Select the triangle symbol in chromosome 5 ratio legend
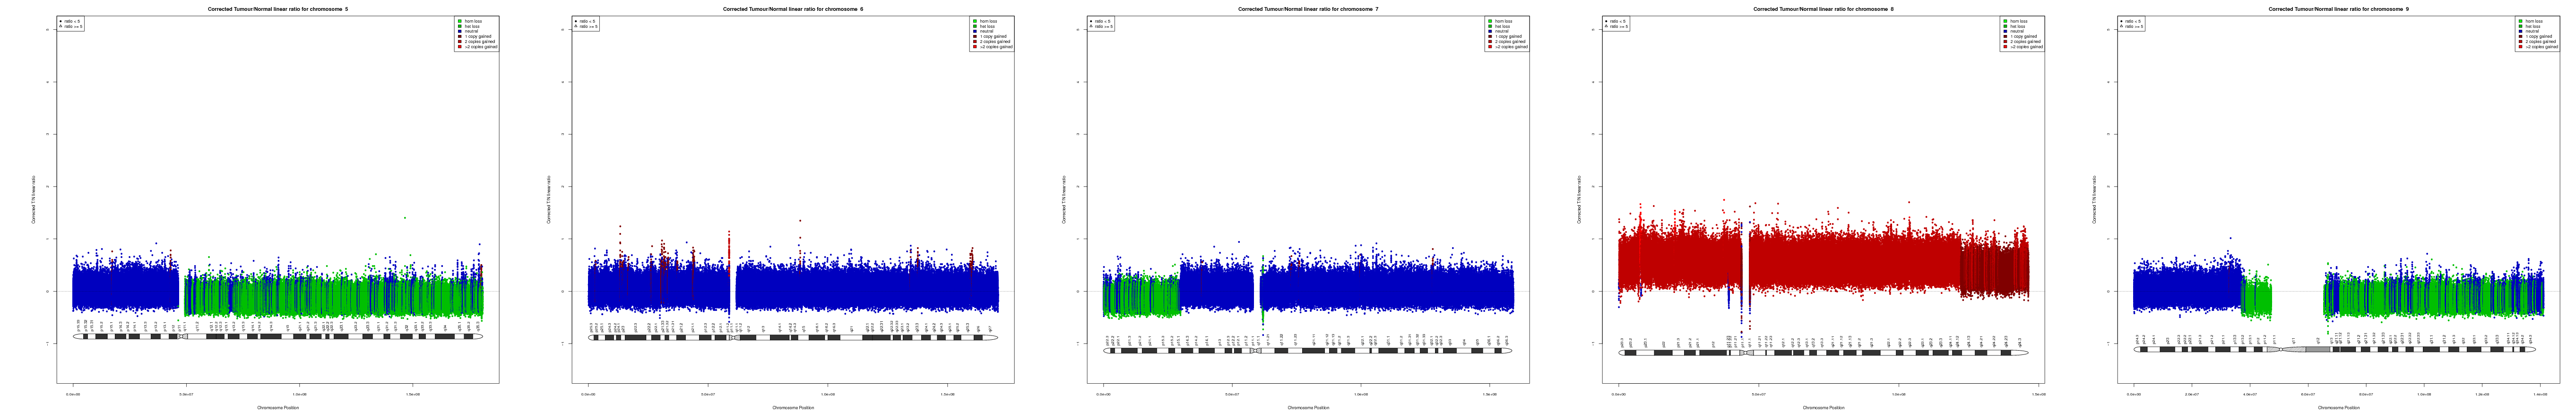The width and height of the screenshot is (2576, 413). coord(61,26)
